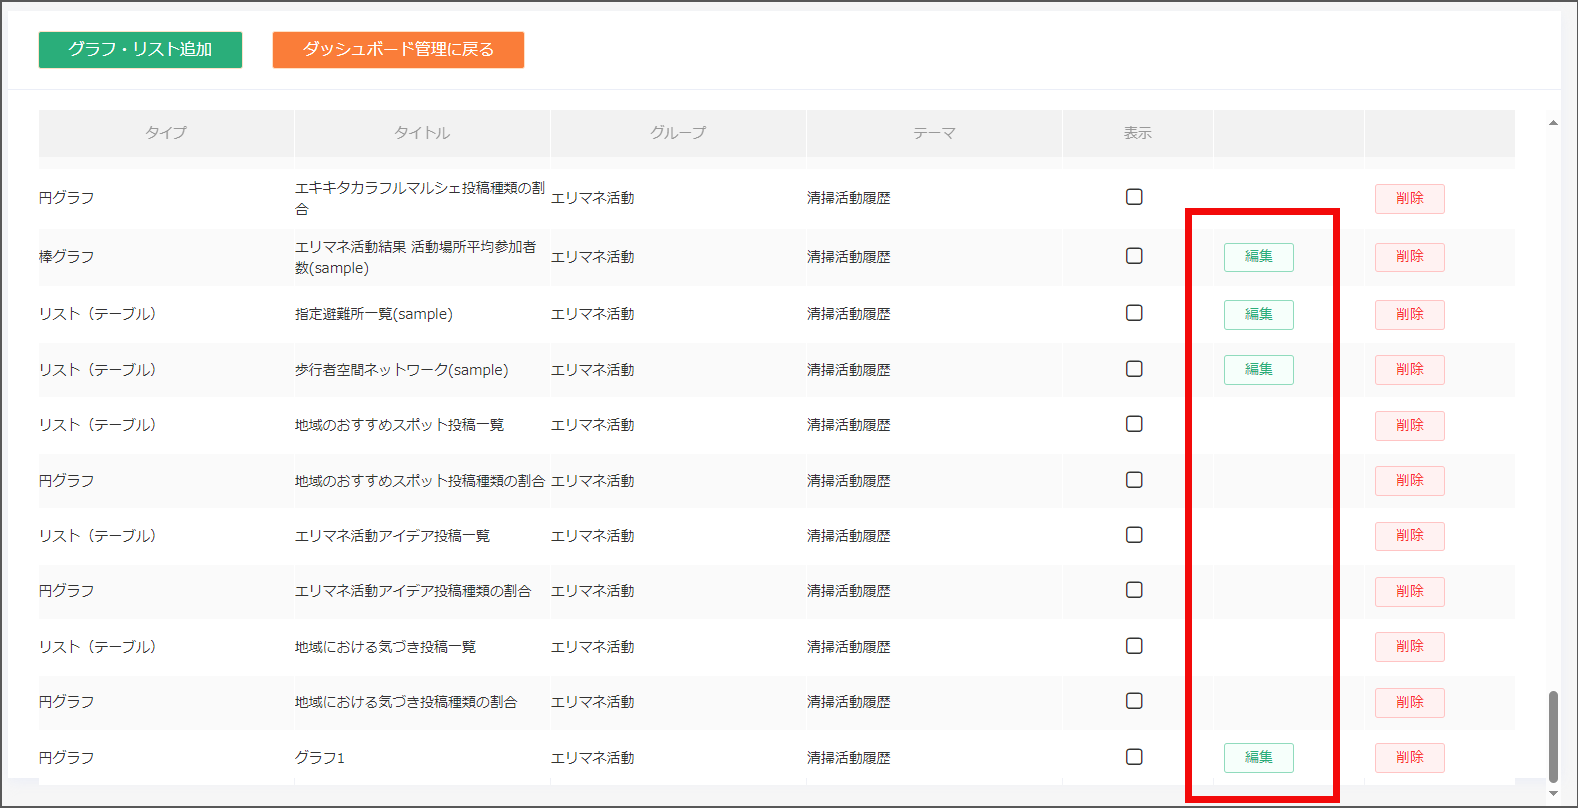The height and width of the screenshot is (808, 1578).
Task: Click the グラフ・リスト追加 button
Action: click(140, 50)
